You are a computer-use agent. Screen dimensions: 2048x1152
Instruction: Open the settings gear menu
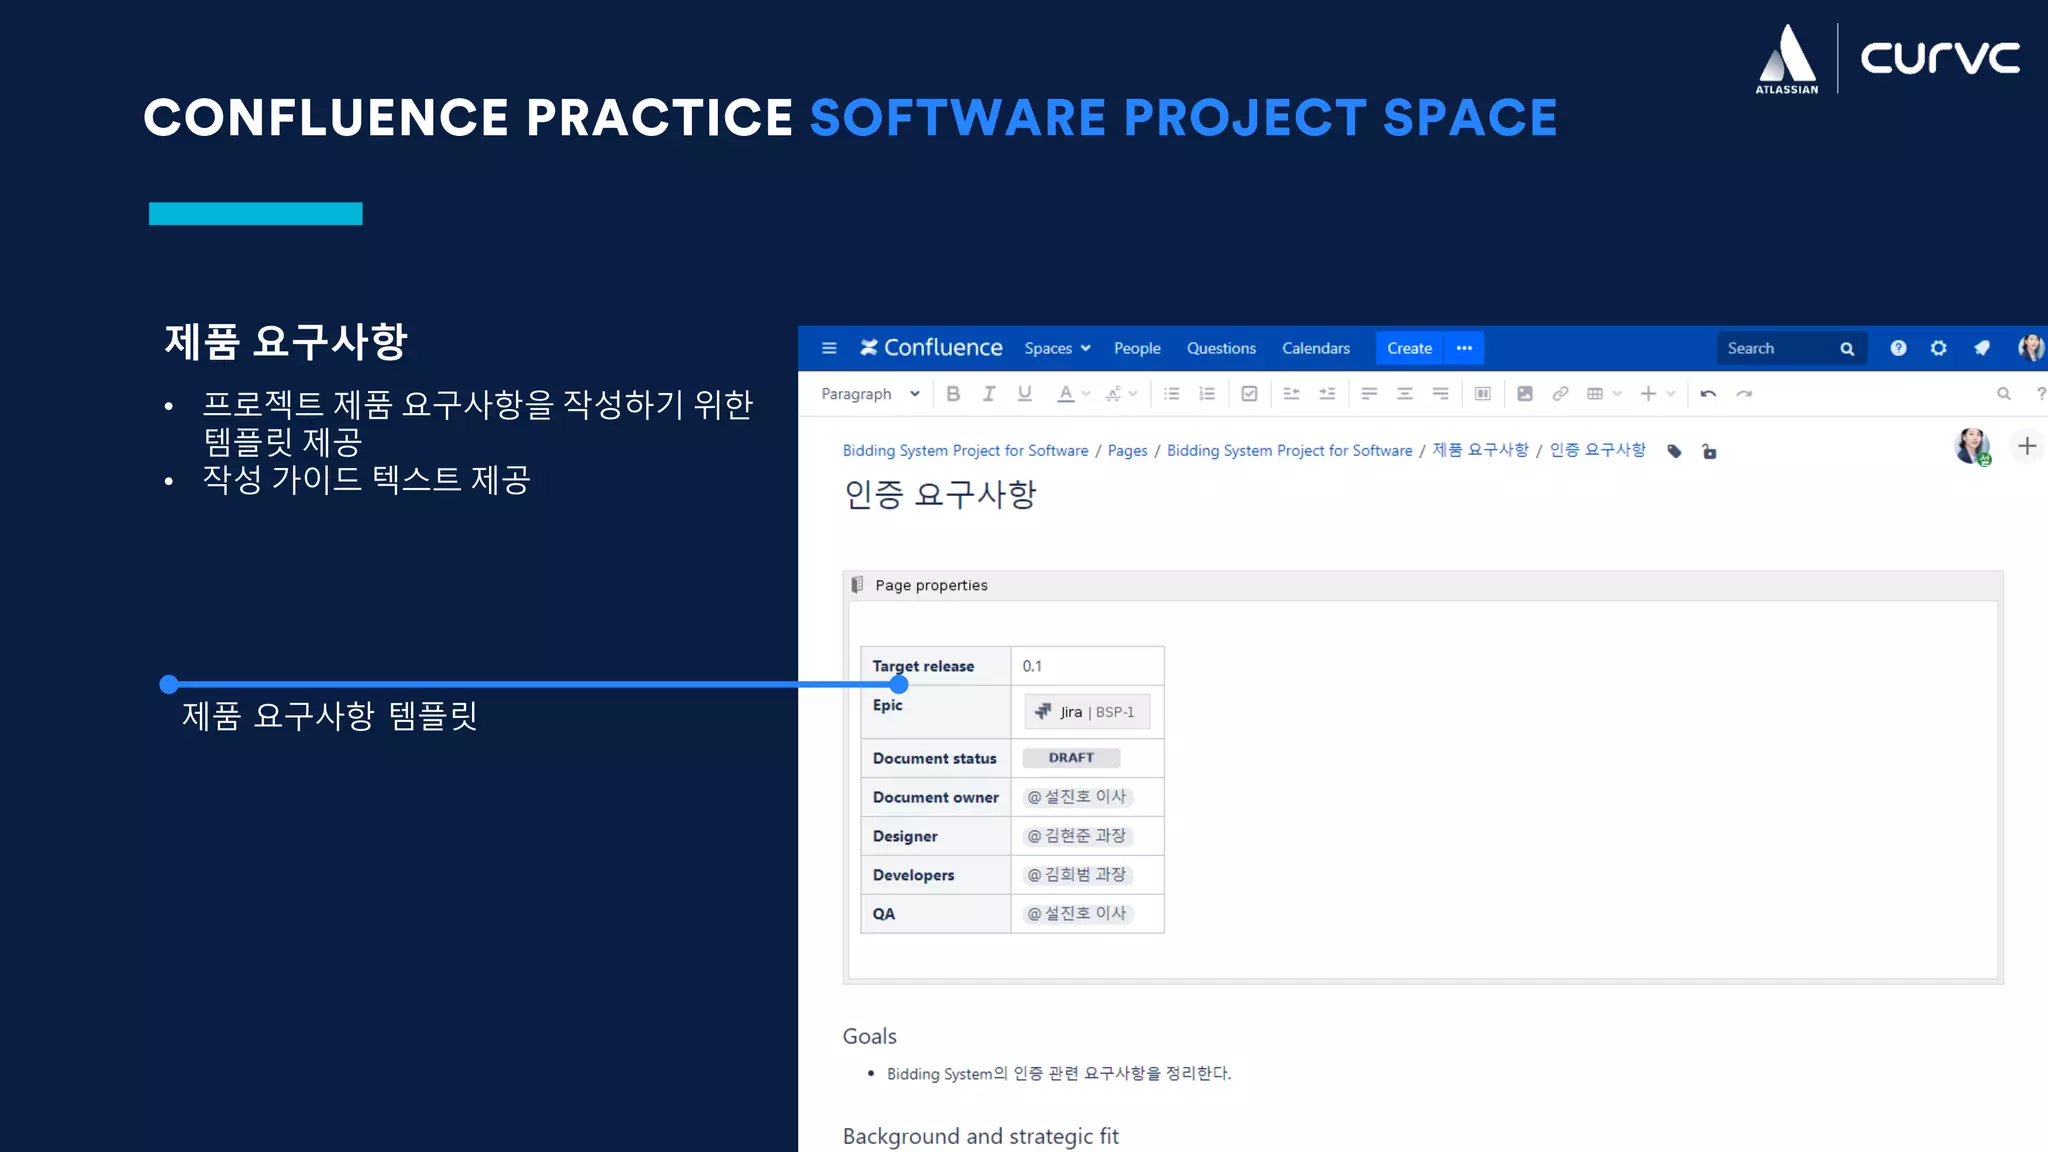1939,348
